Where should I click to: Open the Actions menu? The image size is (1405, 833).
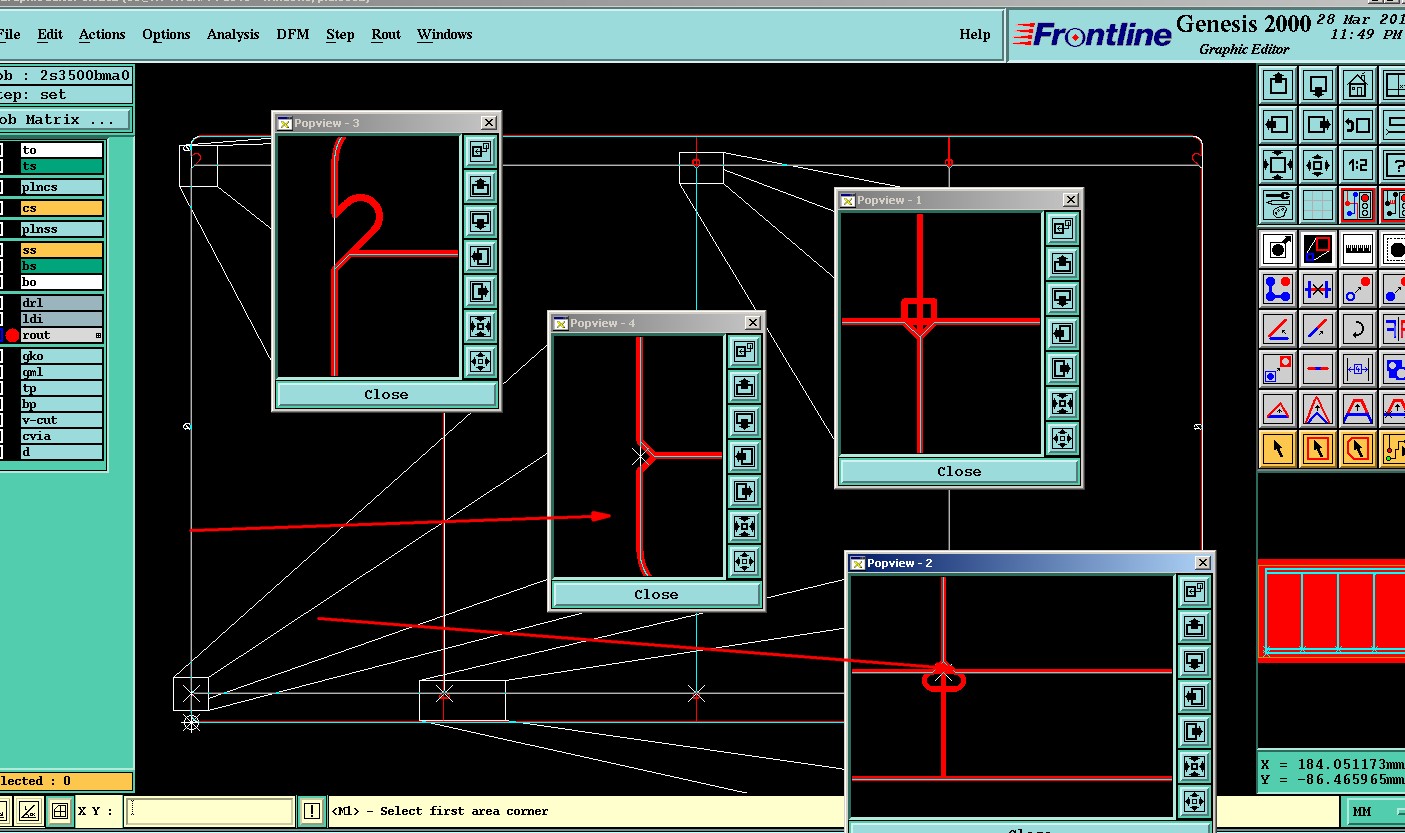(102, 34)
